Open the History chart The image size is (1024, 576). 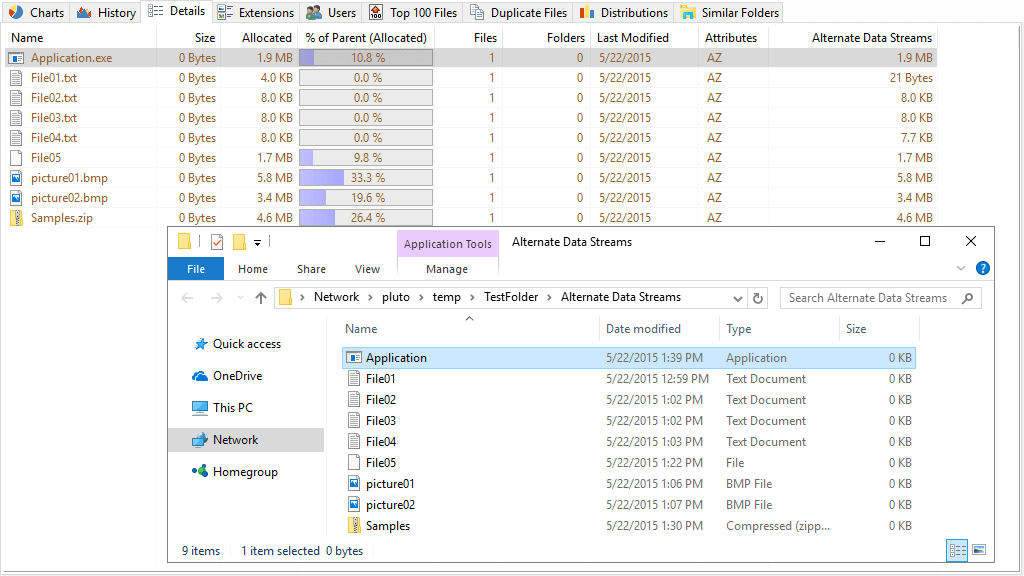coord(105,12)
